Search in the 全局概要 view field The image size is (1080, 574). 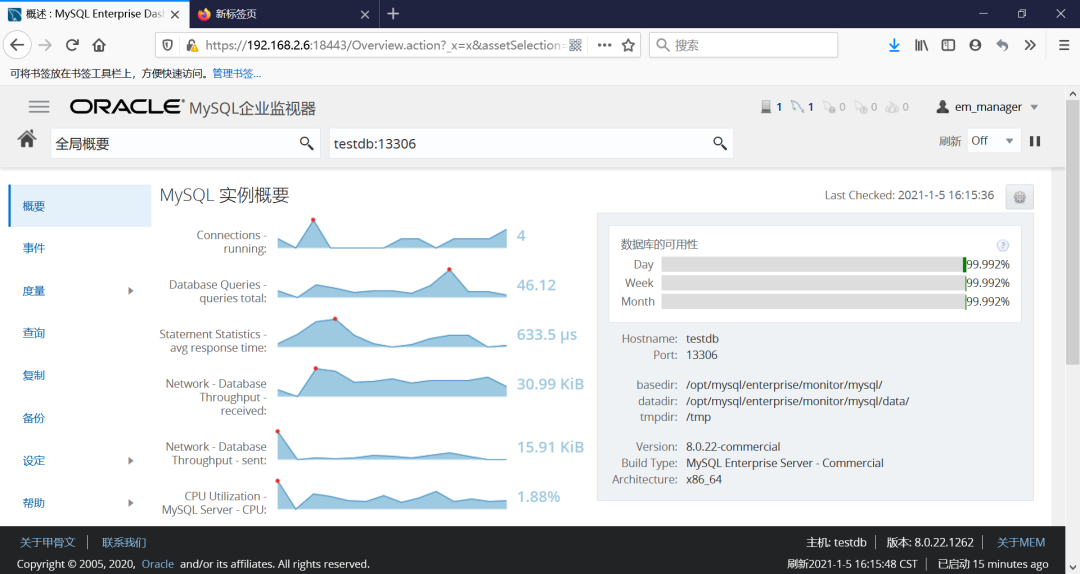click(307, 143)
